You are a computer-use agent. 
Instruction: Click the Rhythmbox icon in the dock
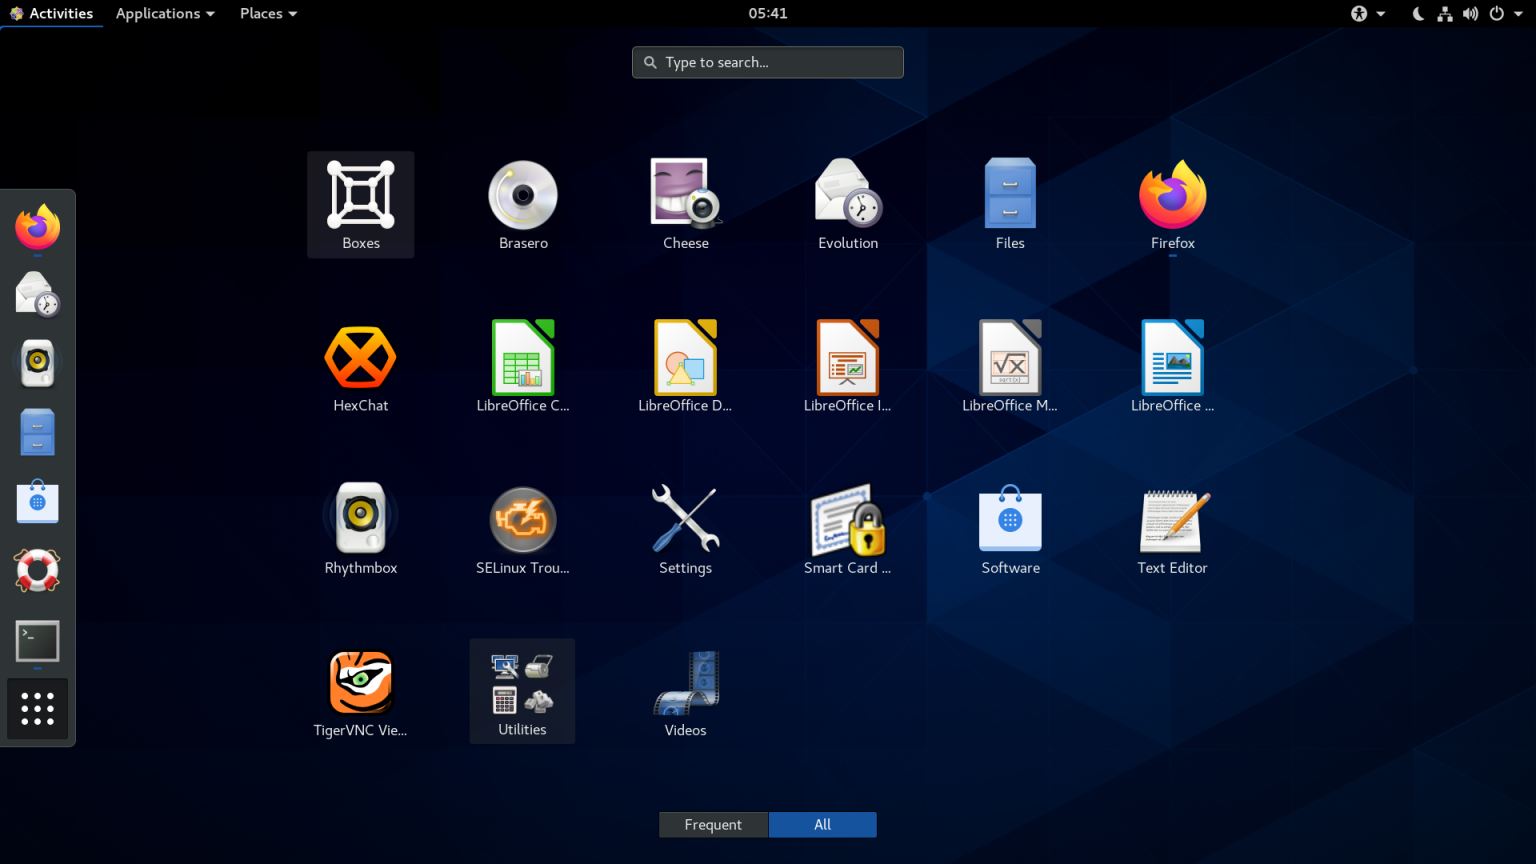[x=37, y=362]
